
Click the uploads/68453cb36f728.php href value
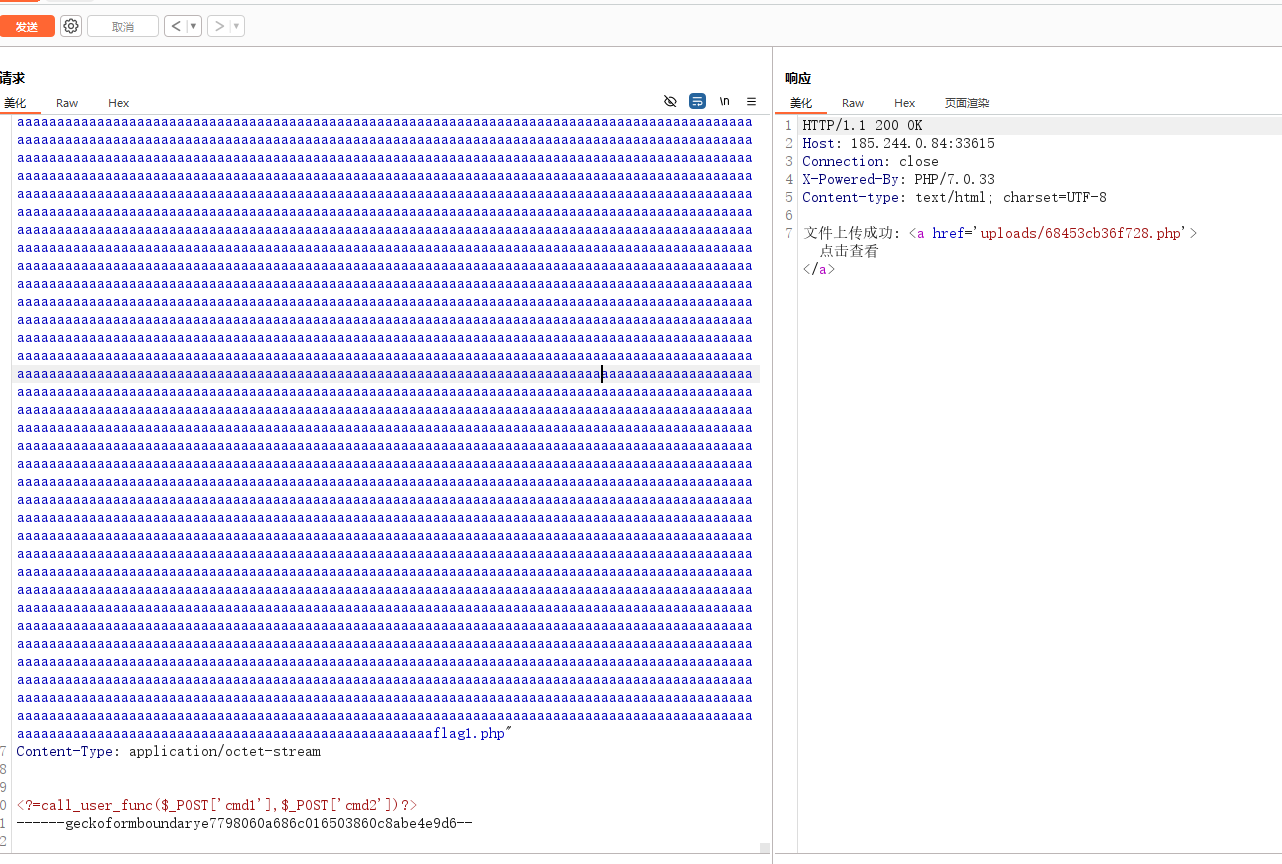pos(1082,234)
